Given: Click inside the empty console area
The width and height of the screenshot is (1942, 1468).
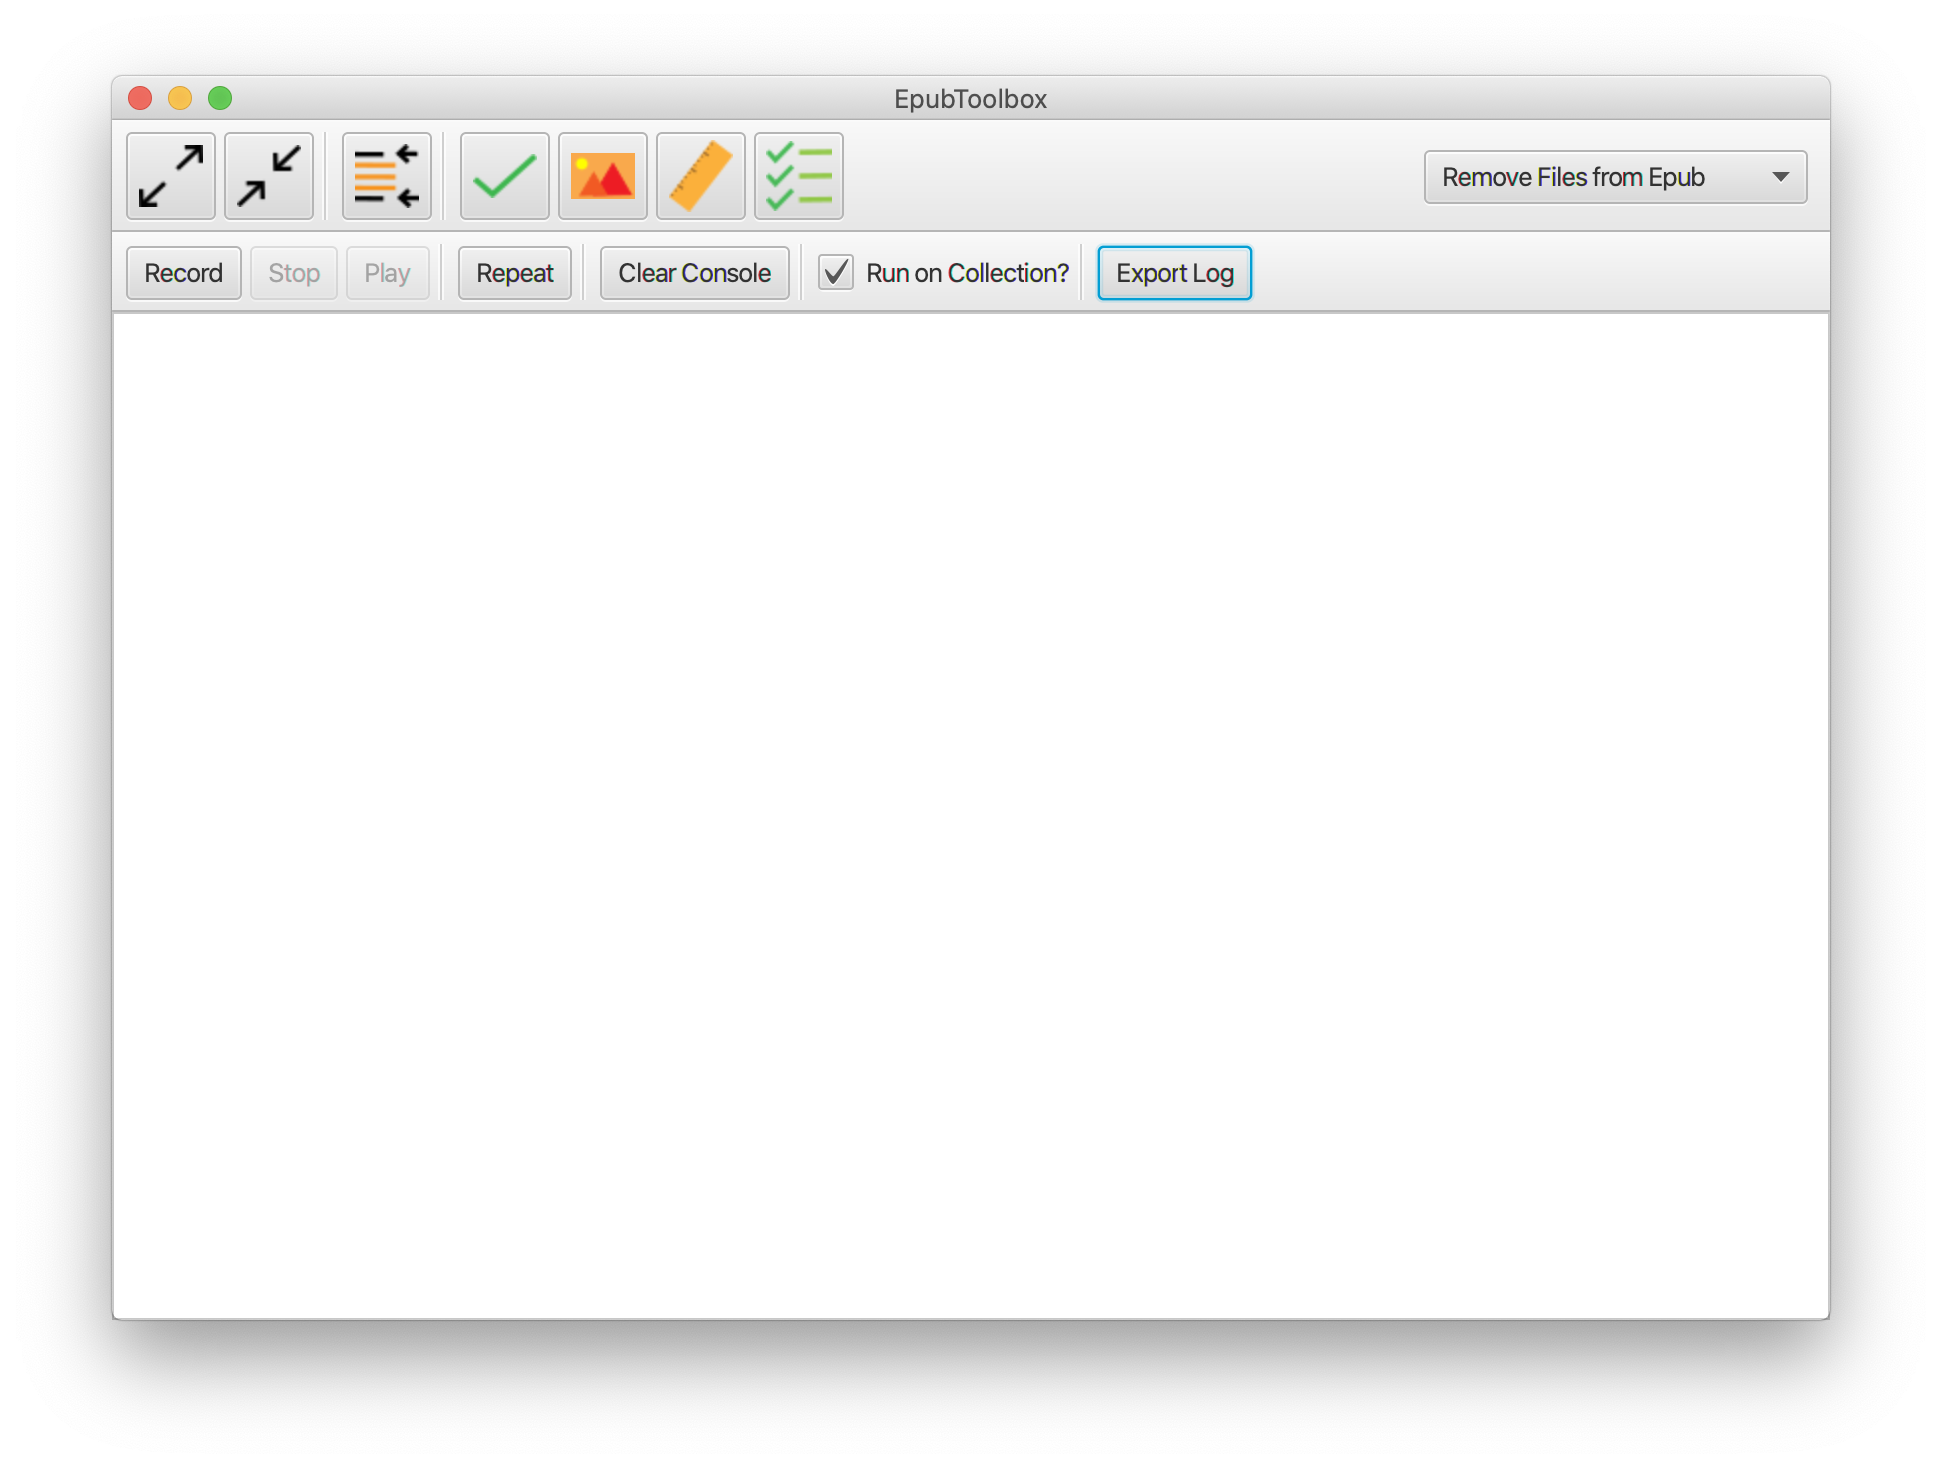Looking at the screenshot, I should click(970, 800).
